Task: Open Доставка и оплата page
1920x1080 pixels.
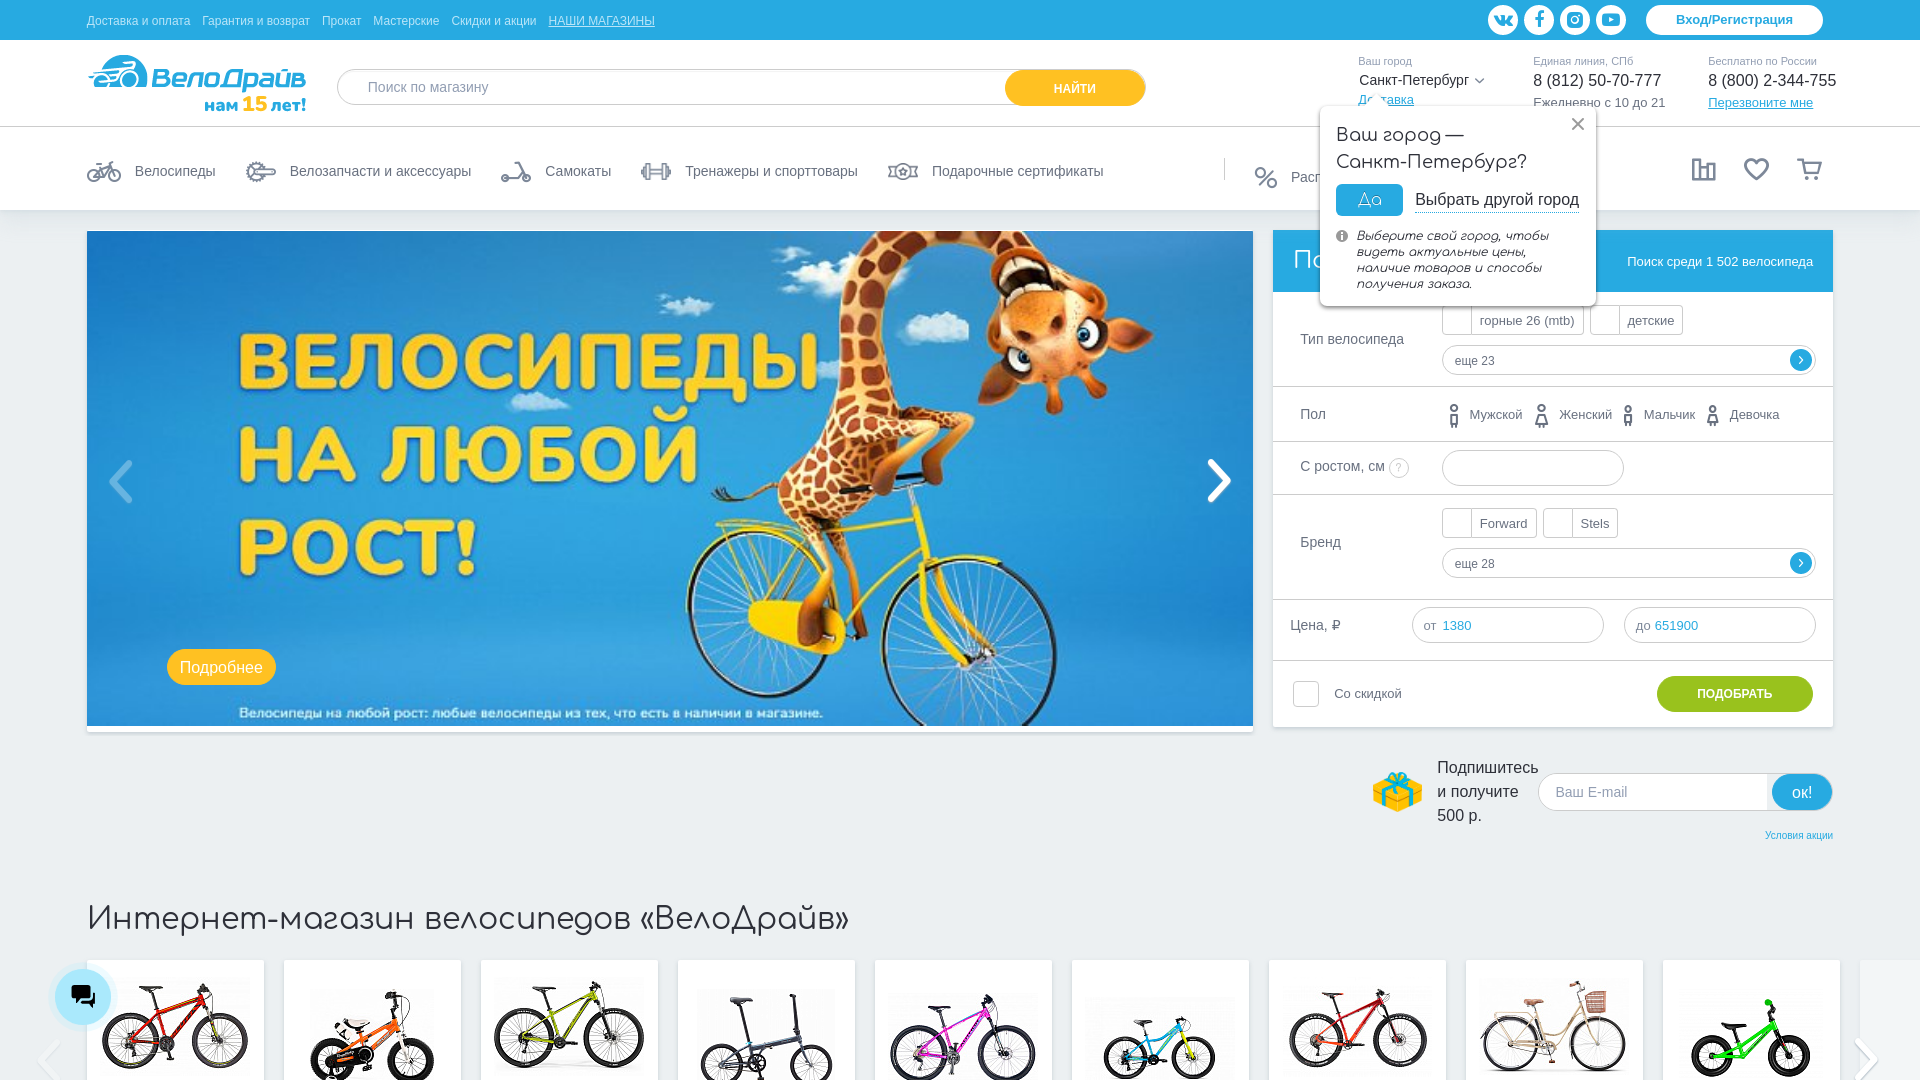Action: 138,21
